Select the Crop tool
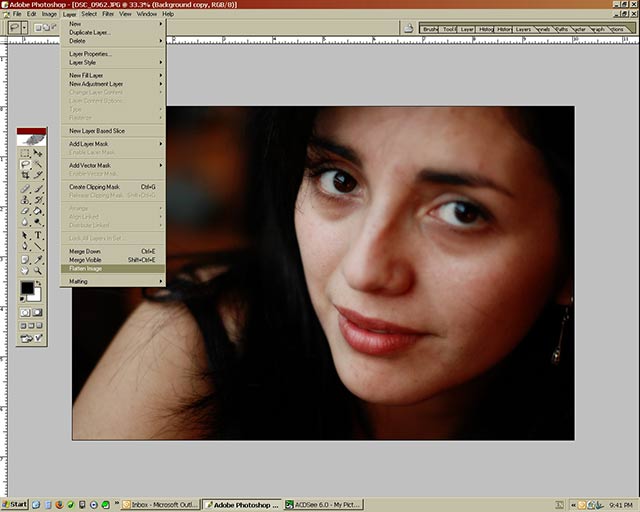The width and height of the screenshot is (640, 512). (x=25, y=175)
